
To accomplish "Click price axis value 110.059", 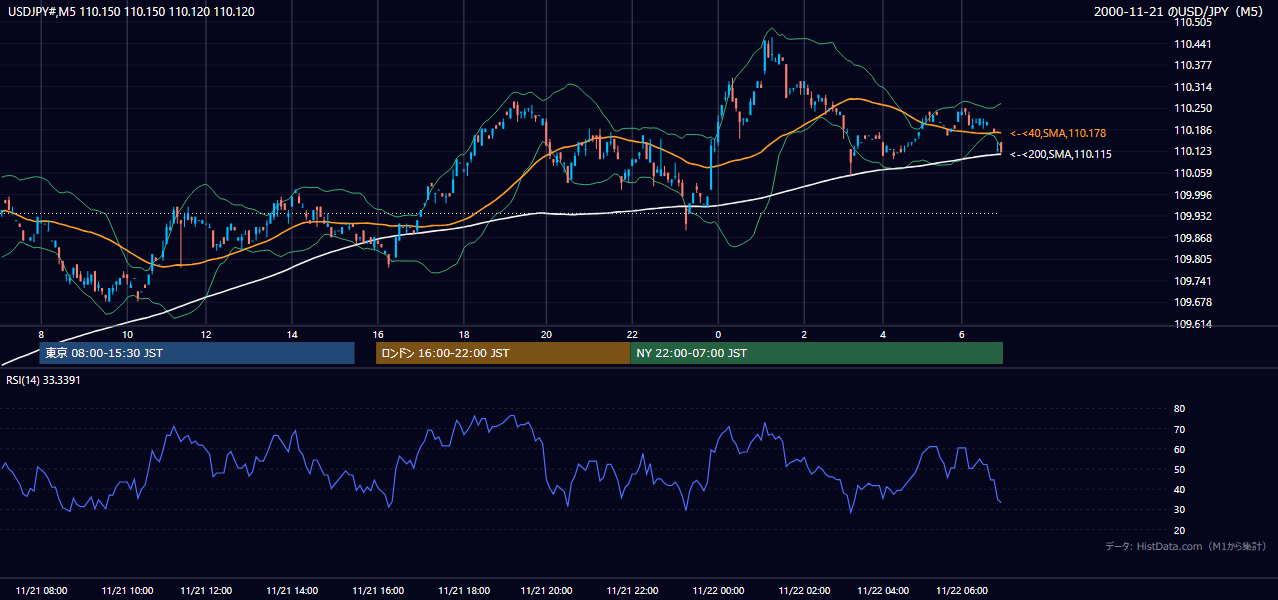I will coord(1193,173).
